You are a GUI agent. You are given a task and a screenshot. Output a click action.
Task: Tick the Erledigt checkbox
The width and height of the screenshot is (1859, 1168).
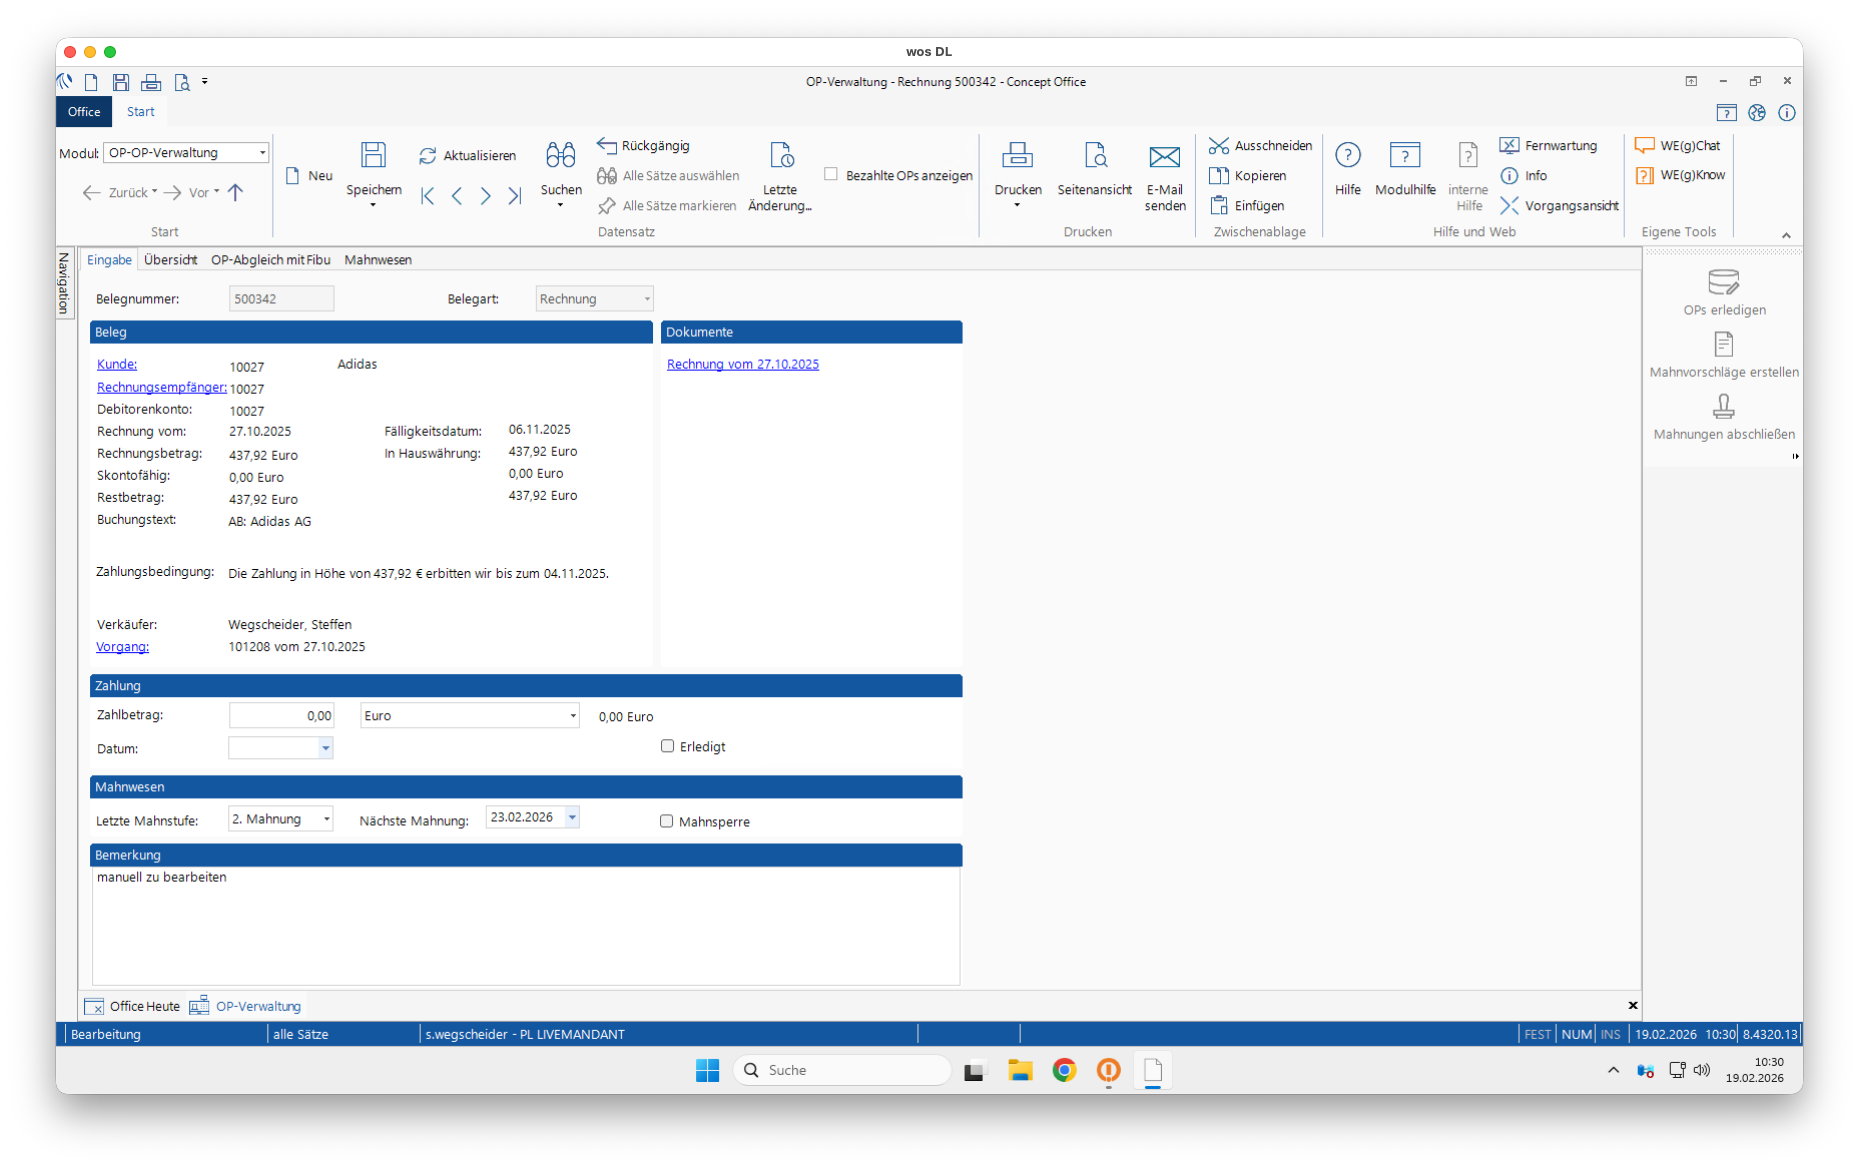[x=667, y=746]
